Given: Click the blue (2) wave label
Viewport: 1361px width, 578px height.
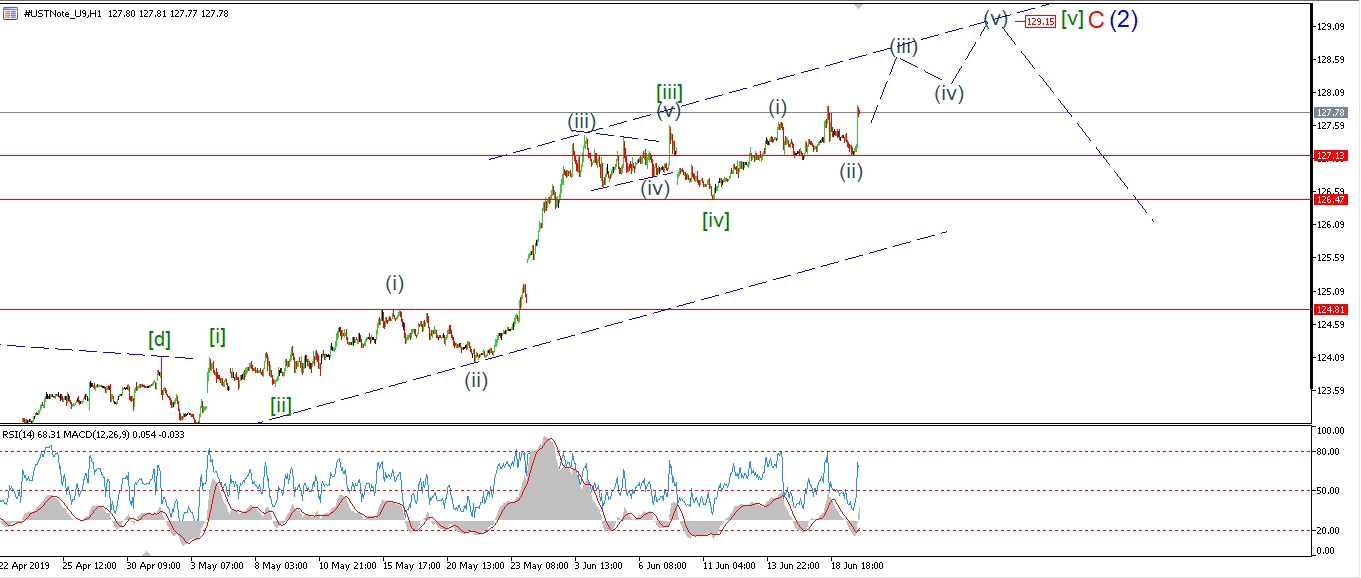Looking at the screenshot, I should pos(1123,19).
